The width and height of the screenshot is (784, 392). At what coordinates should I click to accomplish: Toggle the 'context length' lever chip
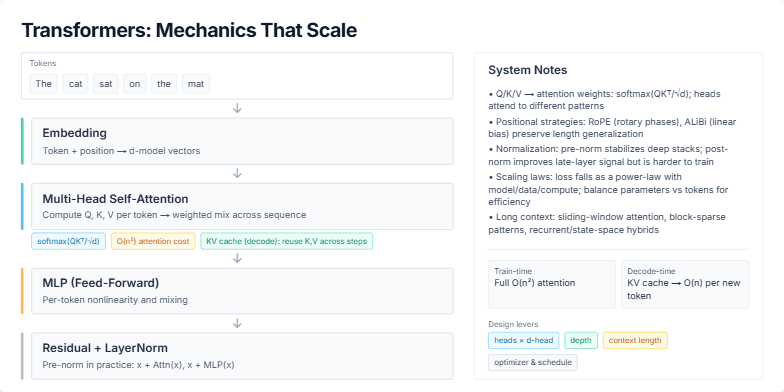coord(635,340)
